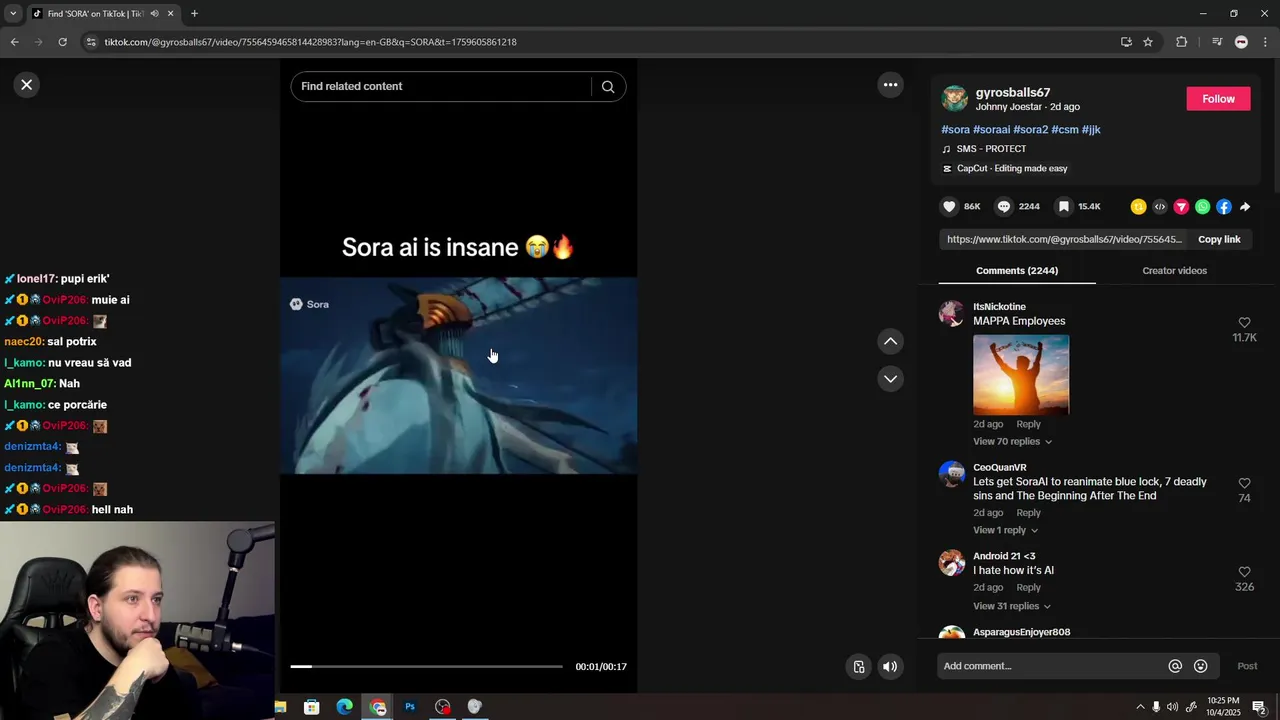Image resolution: width=1280 pixels, height=720 pixels.
Task: Seek on the video progress bar
Action: tap(426, 667)
